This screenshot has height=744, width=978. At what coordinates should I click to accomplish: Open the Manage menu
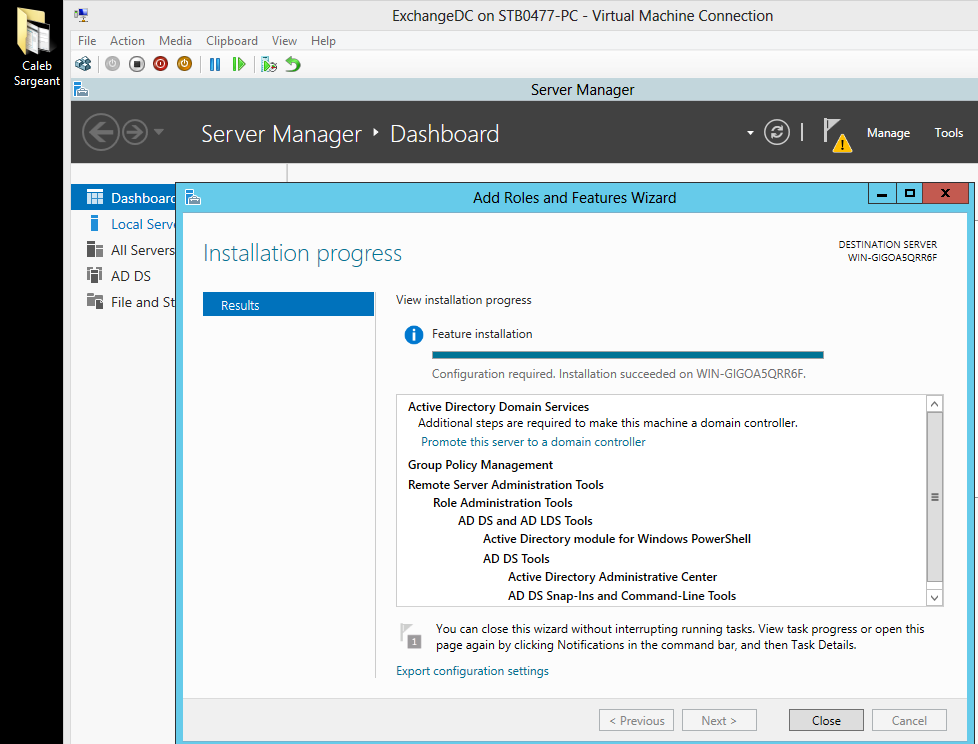click(x=888, y=133)
